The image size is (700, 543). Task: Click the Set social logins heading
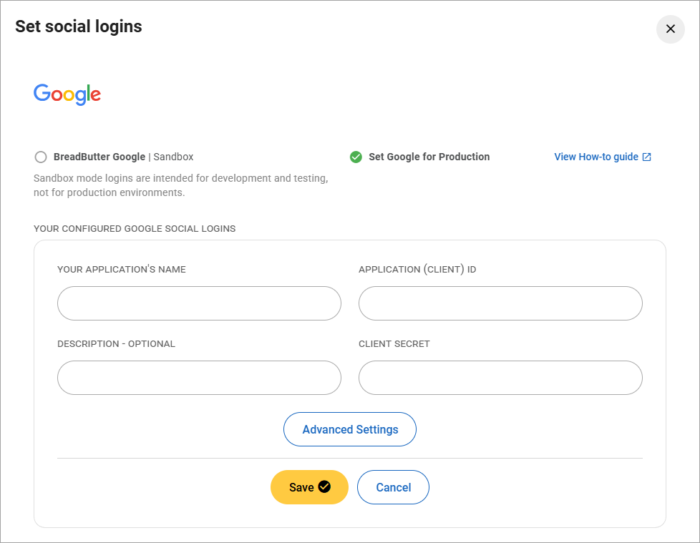pyautogui.click(x=78, y=27)
